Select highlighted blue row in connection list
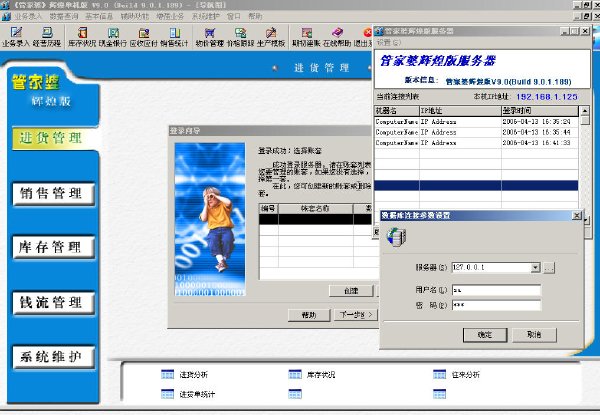This screenshot has height=415, width=600. 476,186
